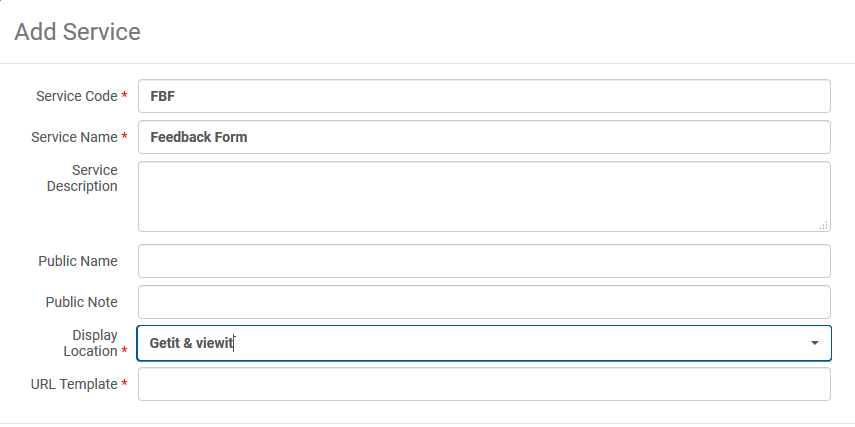Click the red asterisk beside URL Template

pyautogui.click(x=124, y=384)
